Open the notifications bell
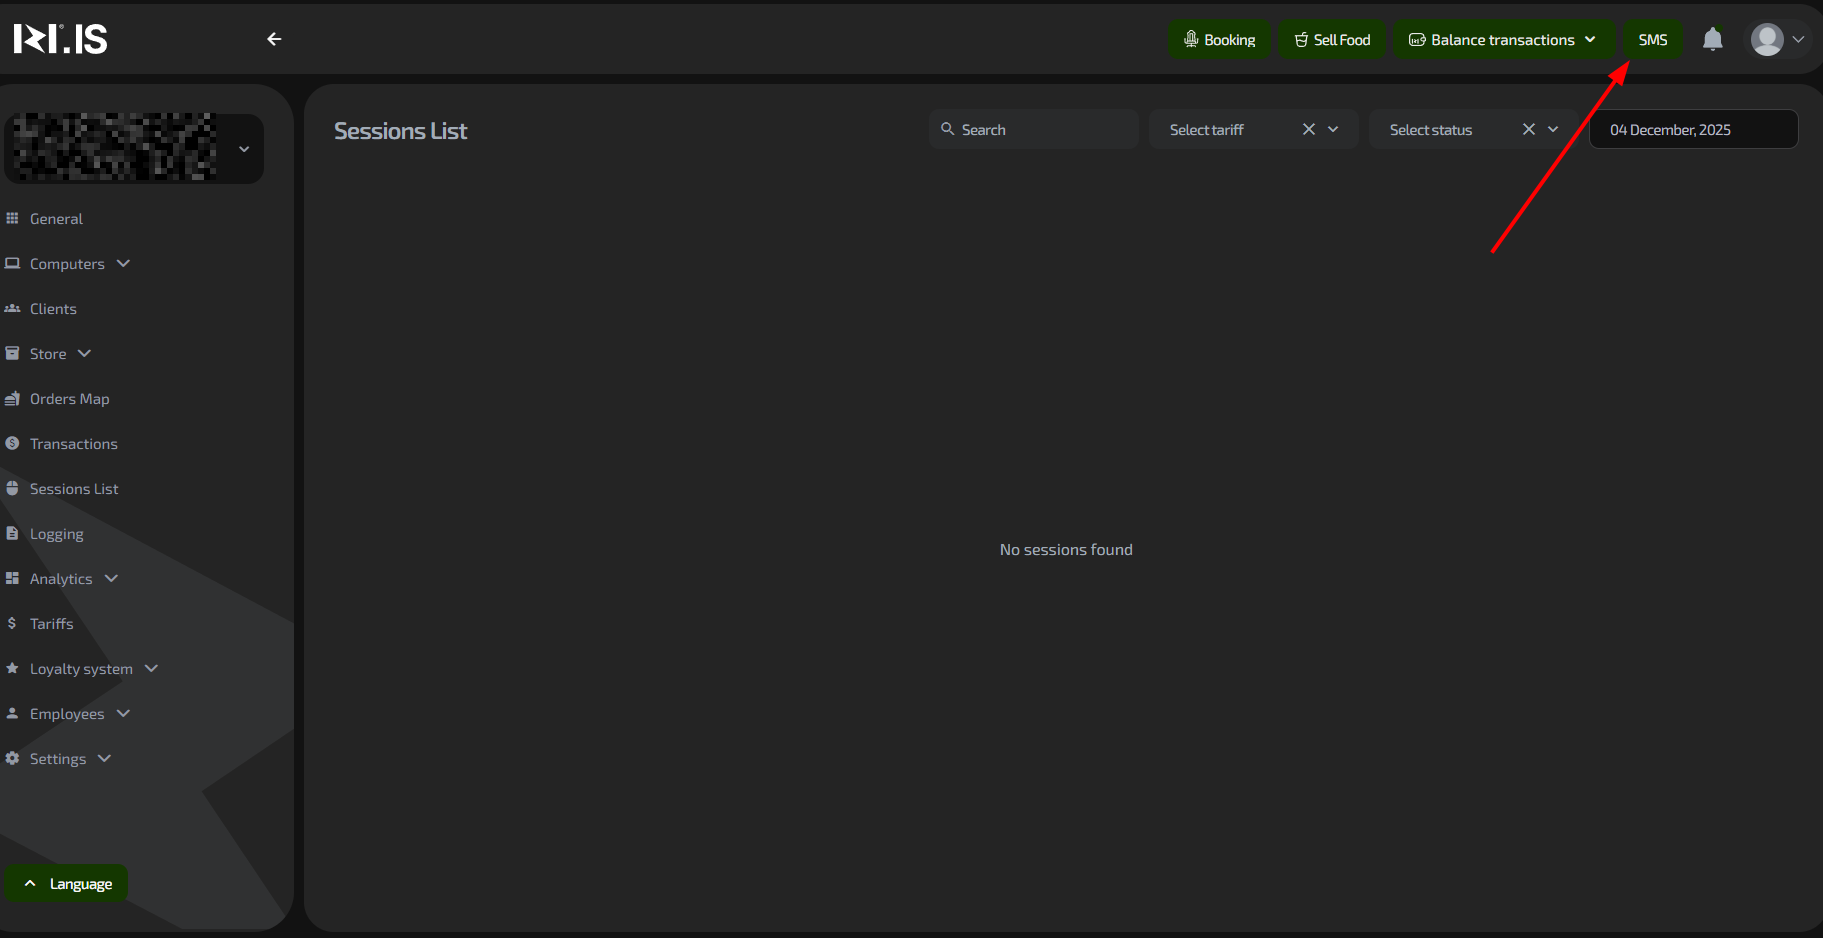Image resolution: width=1823 pixels, height=938 pixels. point(1712,39)
